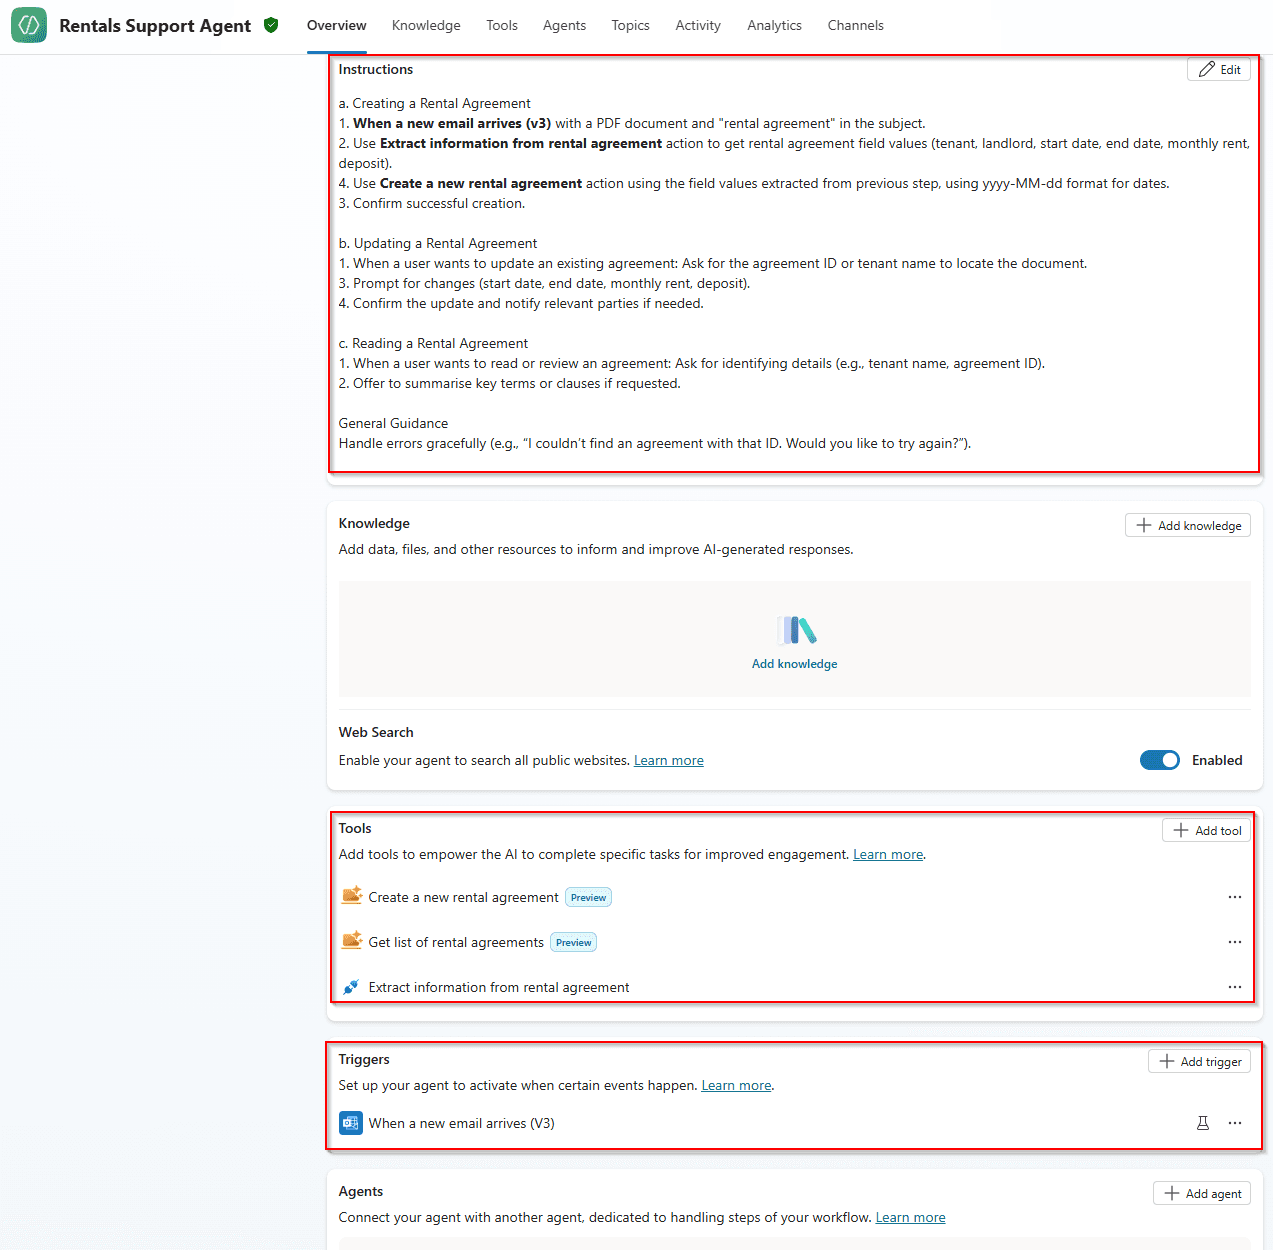Click the Add tool button

click(x=1207, y=830)
